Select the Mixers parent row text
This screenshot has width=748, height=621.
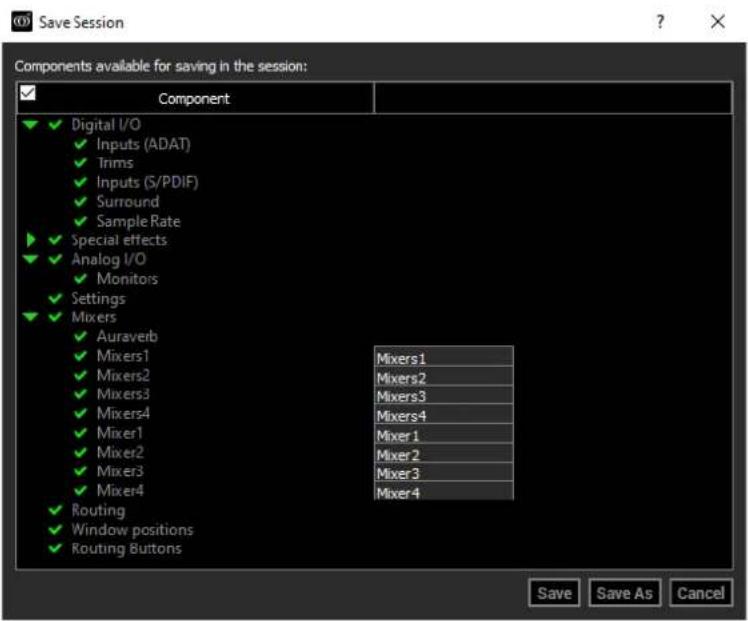click(x=94, y=317)
